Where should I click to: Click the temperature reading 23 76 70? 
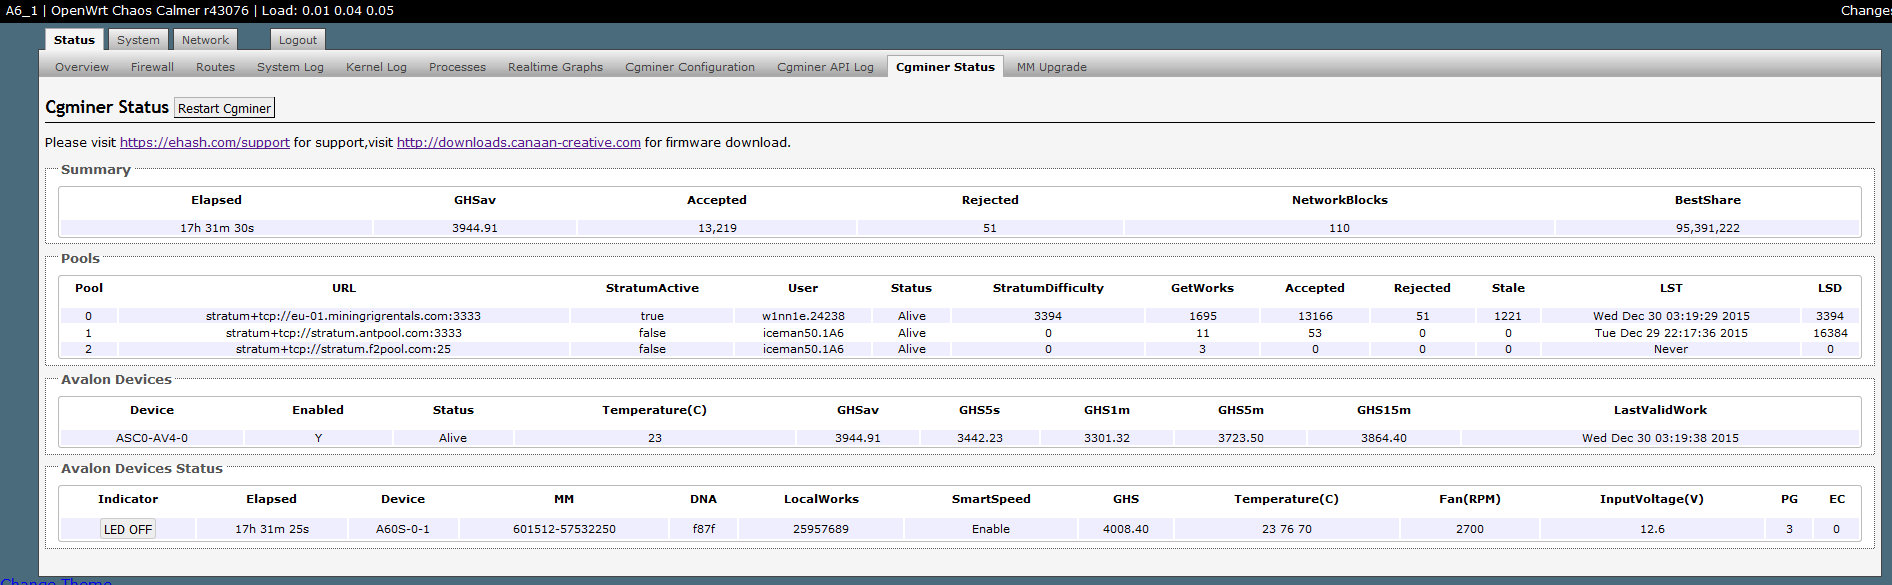tap(1286, 529)
